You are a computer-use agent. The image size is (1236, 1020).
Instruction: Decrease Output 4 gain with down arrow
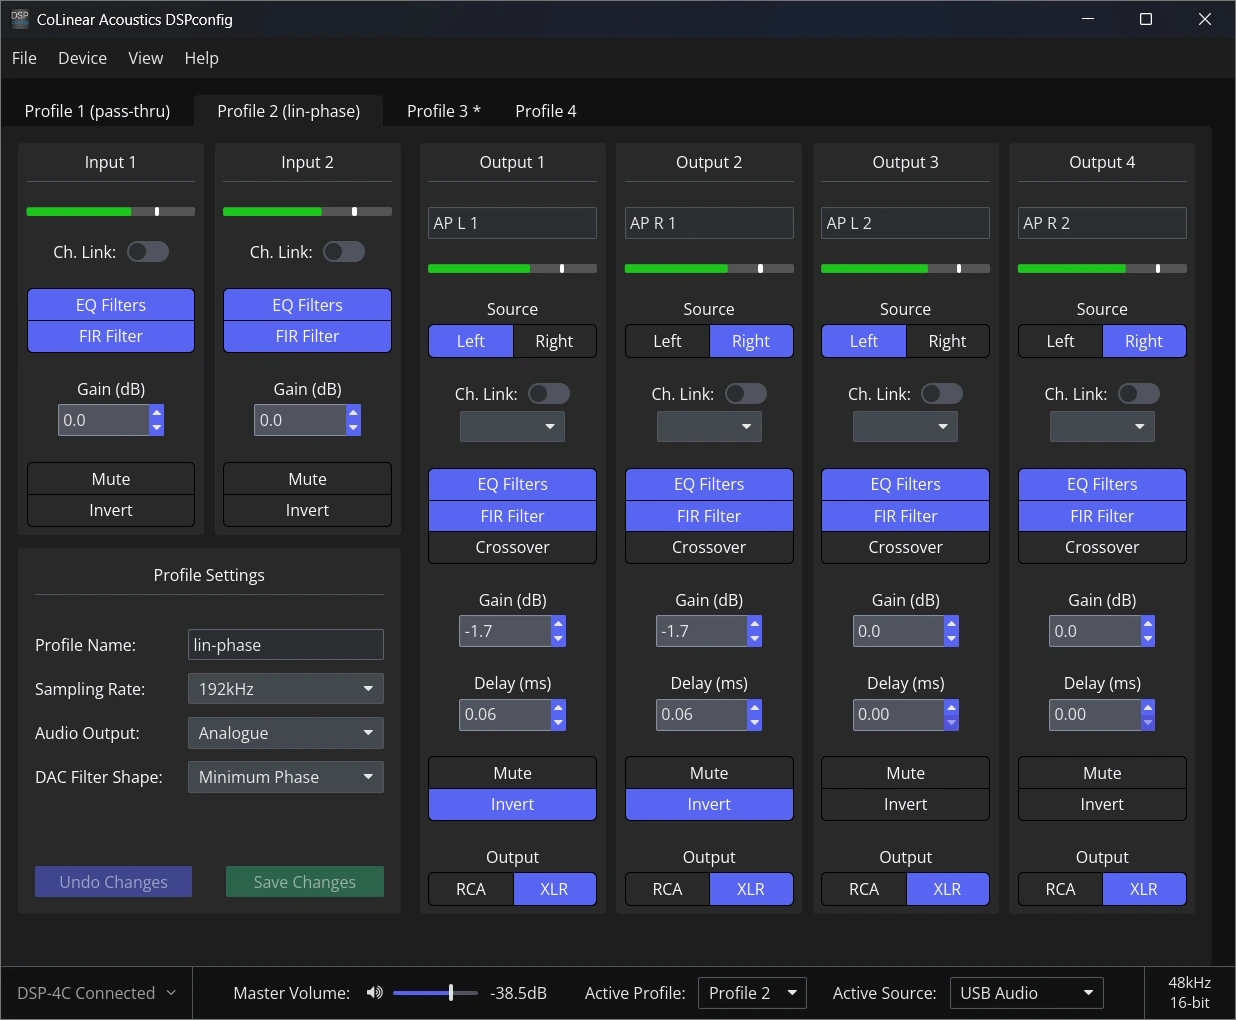pyautogui.click(x=1148, y=639)
